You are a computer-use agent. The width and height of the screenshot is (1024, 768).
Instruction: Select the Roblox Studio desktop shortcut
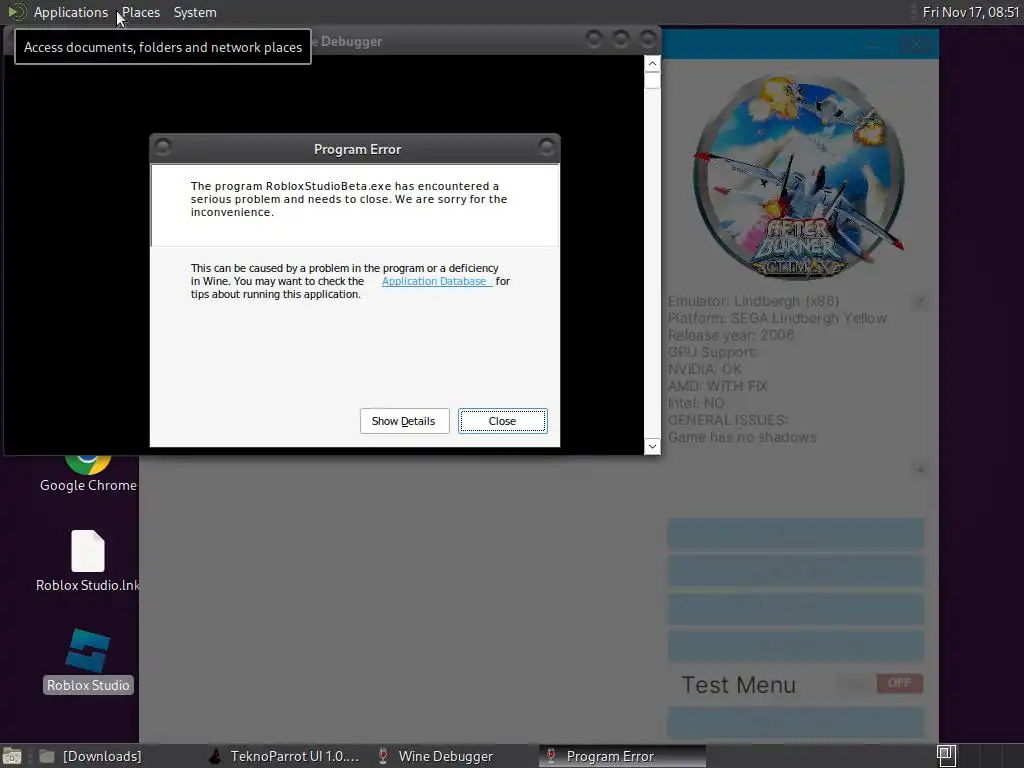pos(88,662)
